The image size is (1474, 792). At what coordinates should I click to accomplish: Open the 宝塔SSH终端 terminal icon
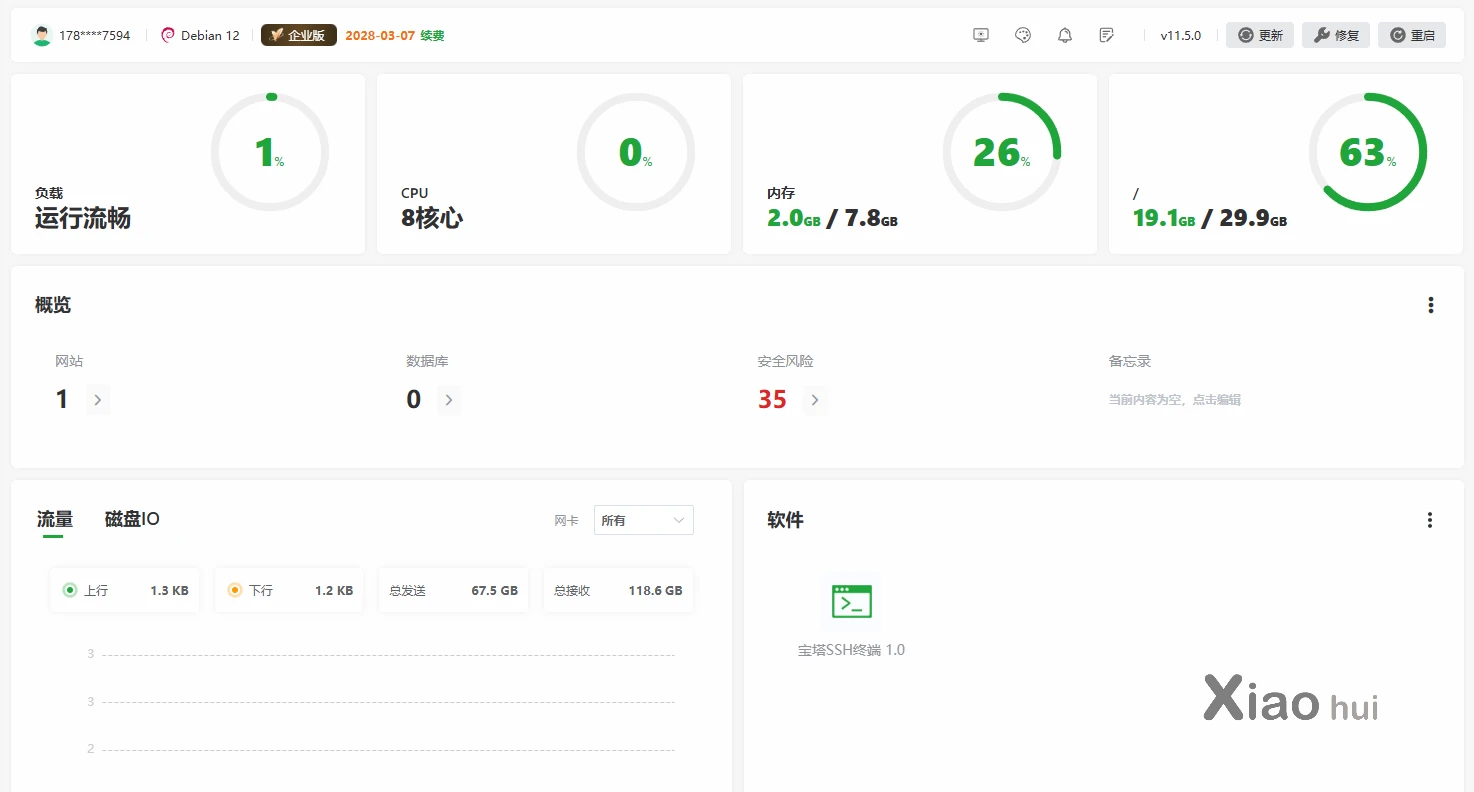(851, 602)
